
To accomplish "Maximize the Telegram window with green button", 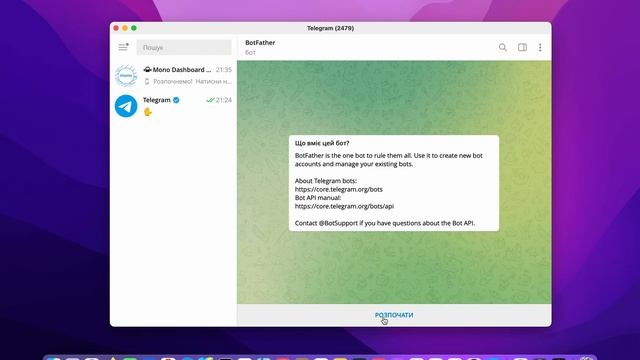I will pyautogui.click(x=134, y=28).
